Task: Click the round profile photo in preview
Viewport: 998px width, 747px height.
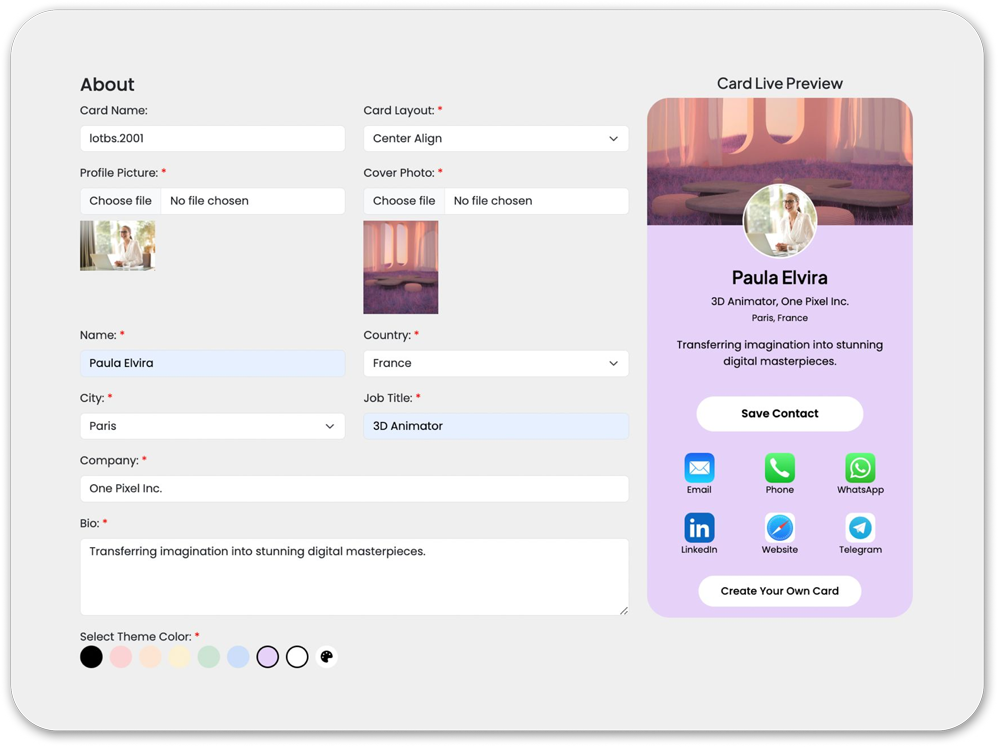Action: [x=780, y=221]
